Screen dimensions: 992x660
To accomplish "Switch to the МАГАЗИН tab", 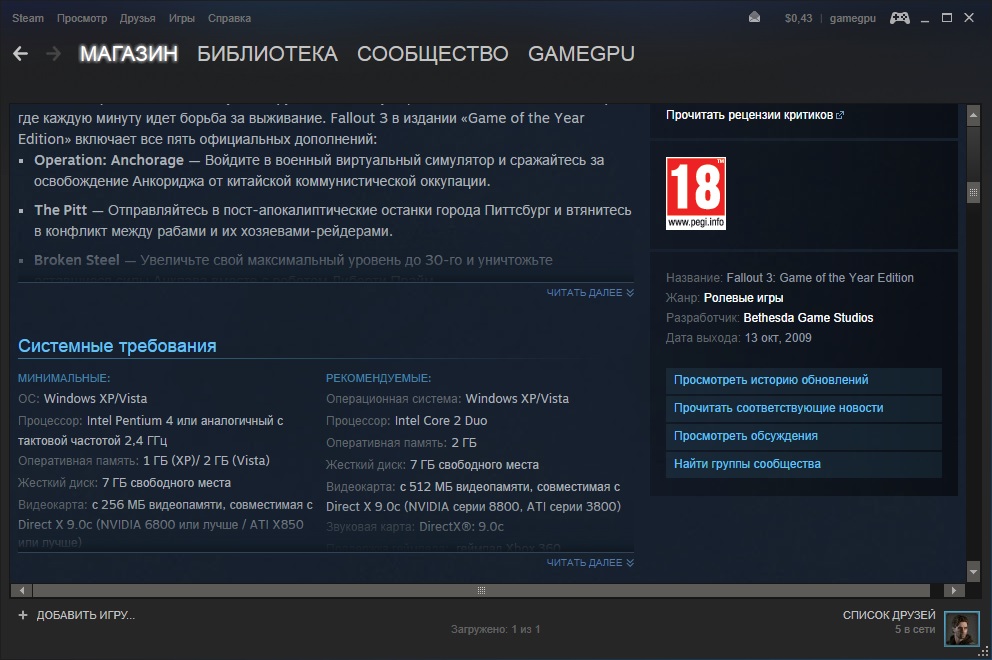I will (128, 54).
